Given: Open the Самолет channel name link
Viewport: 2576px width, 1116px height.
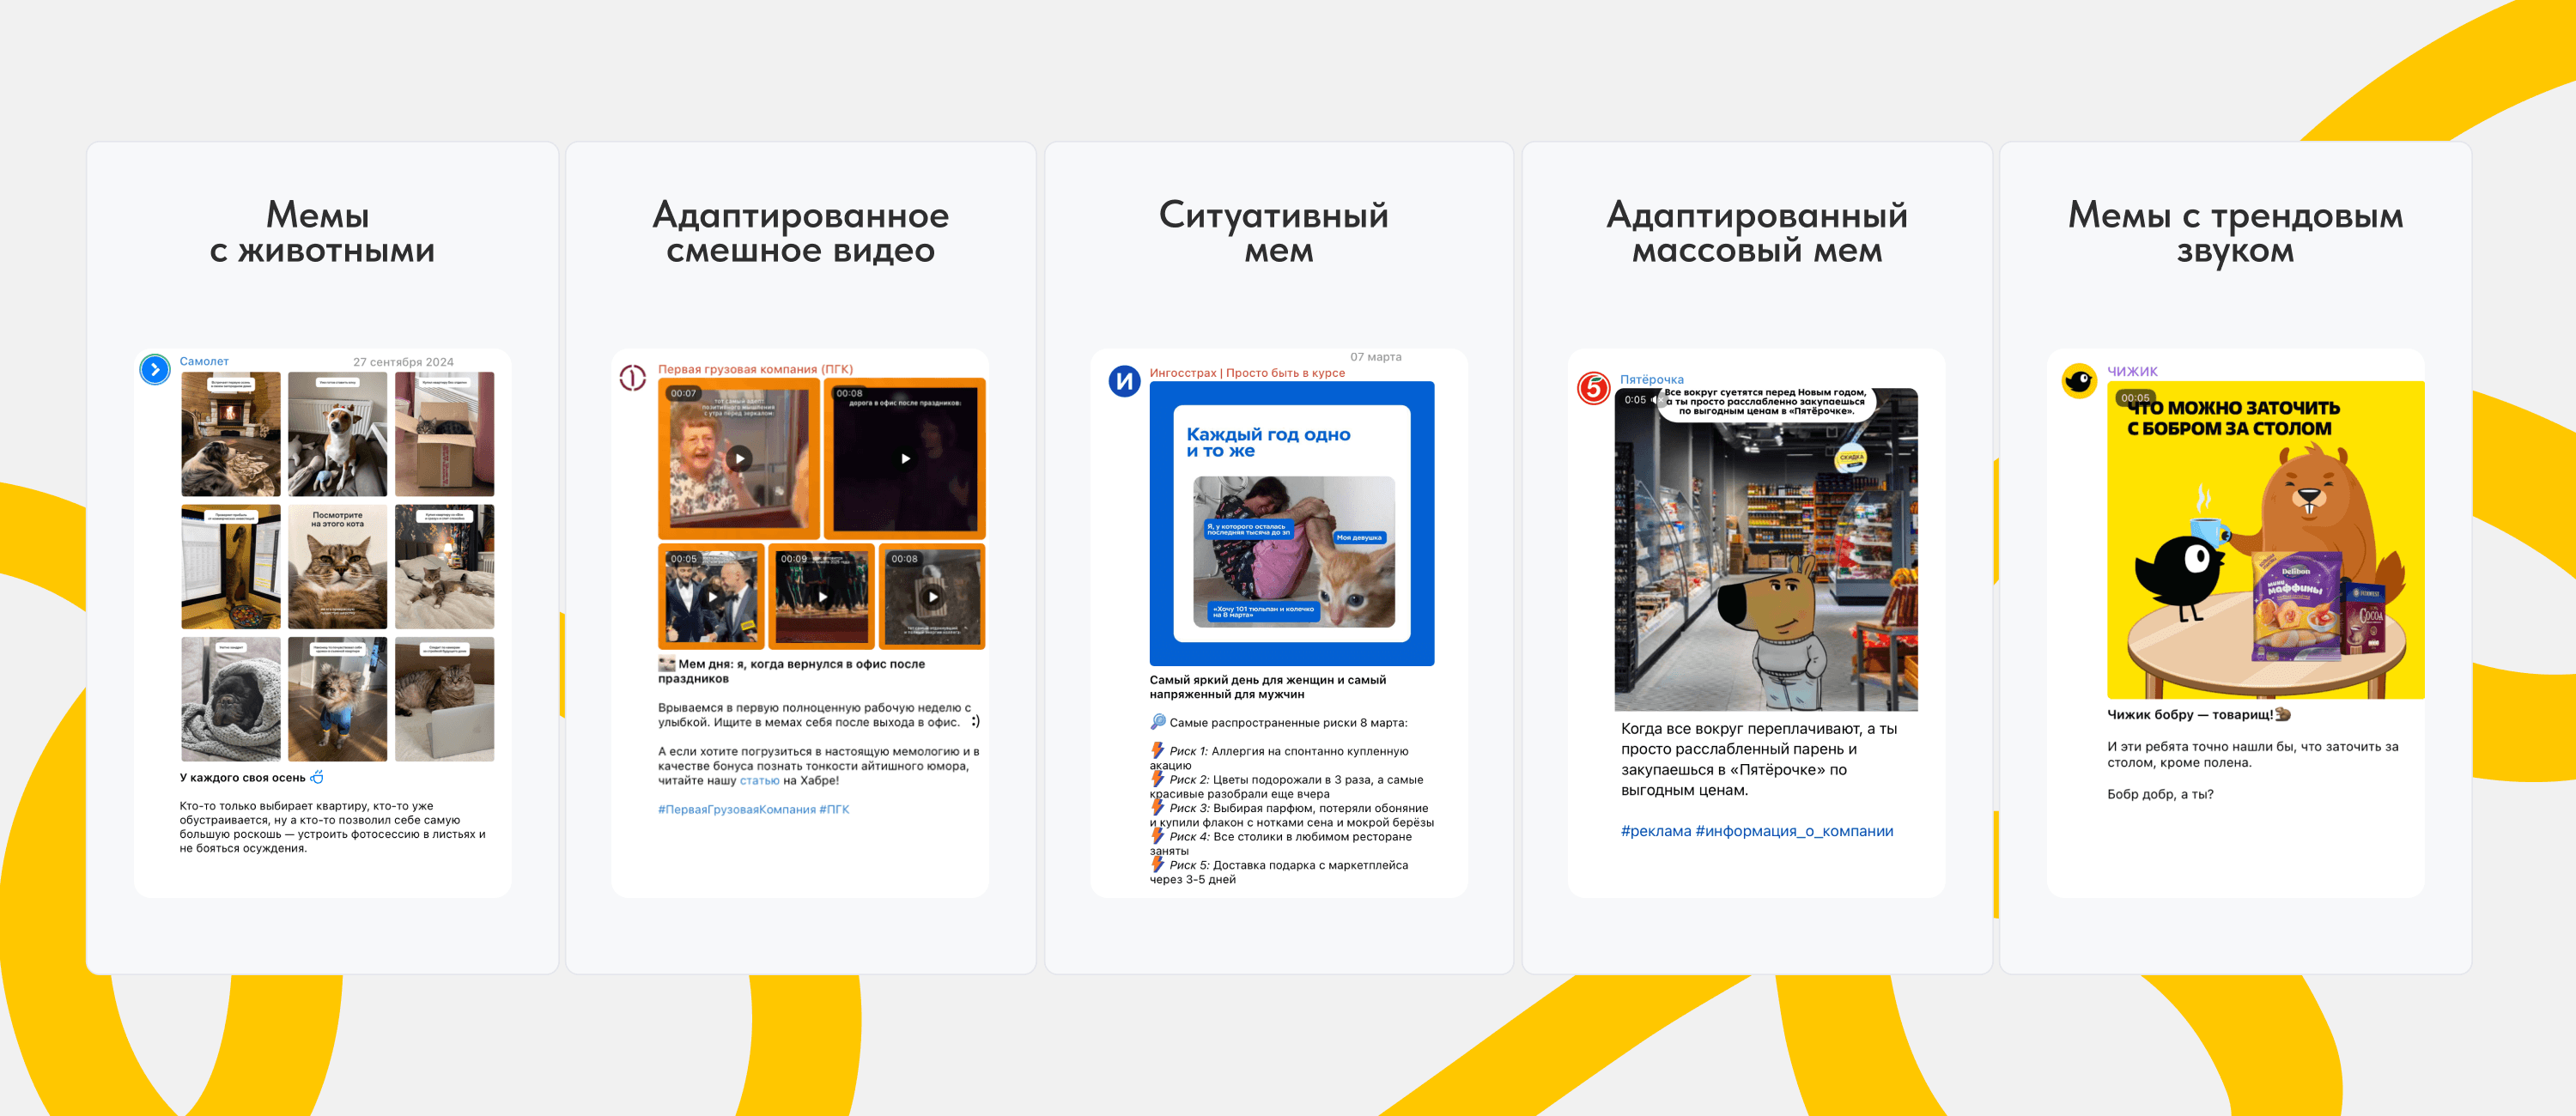Looking at the screenshot, I should click(204, 362).
